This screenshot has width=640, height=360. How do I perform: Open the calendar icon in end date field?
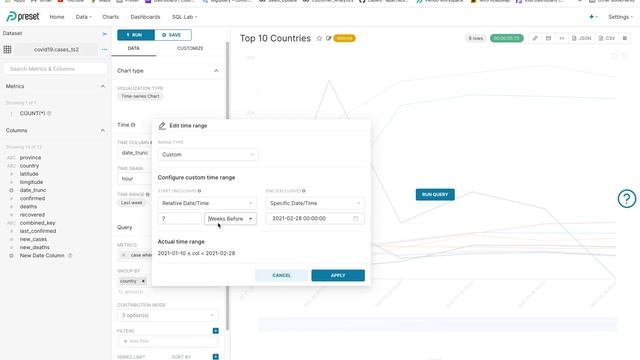tap(356, 219)
